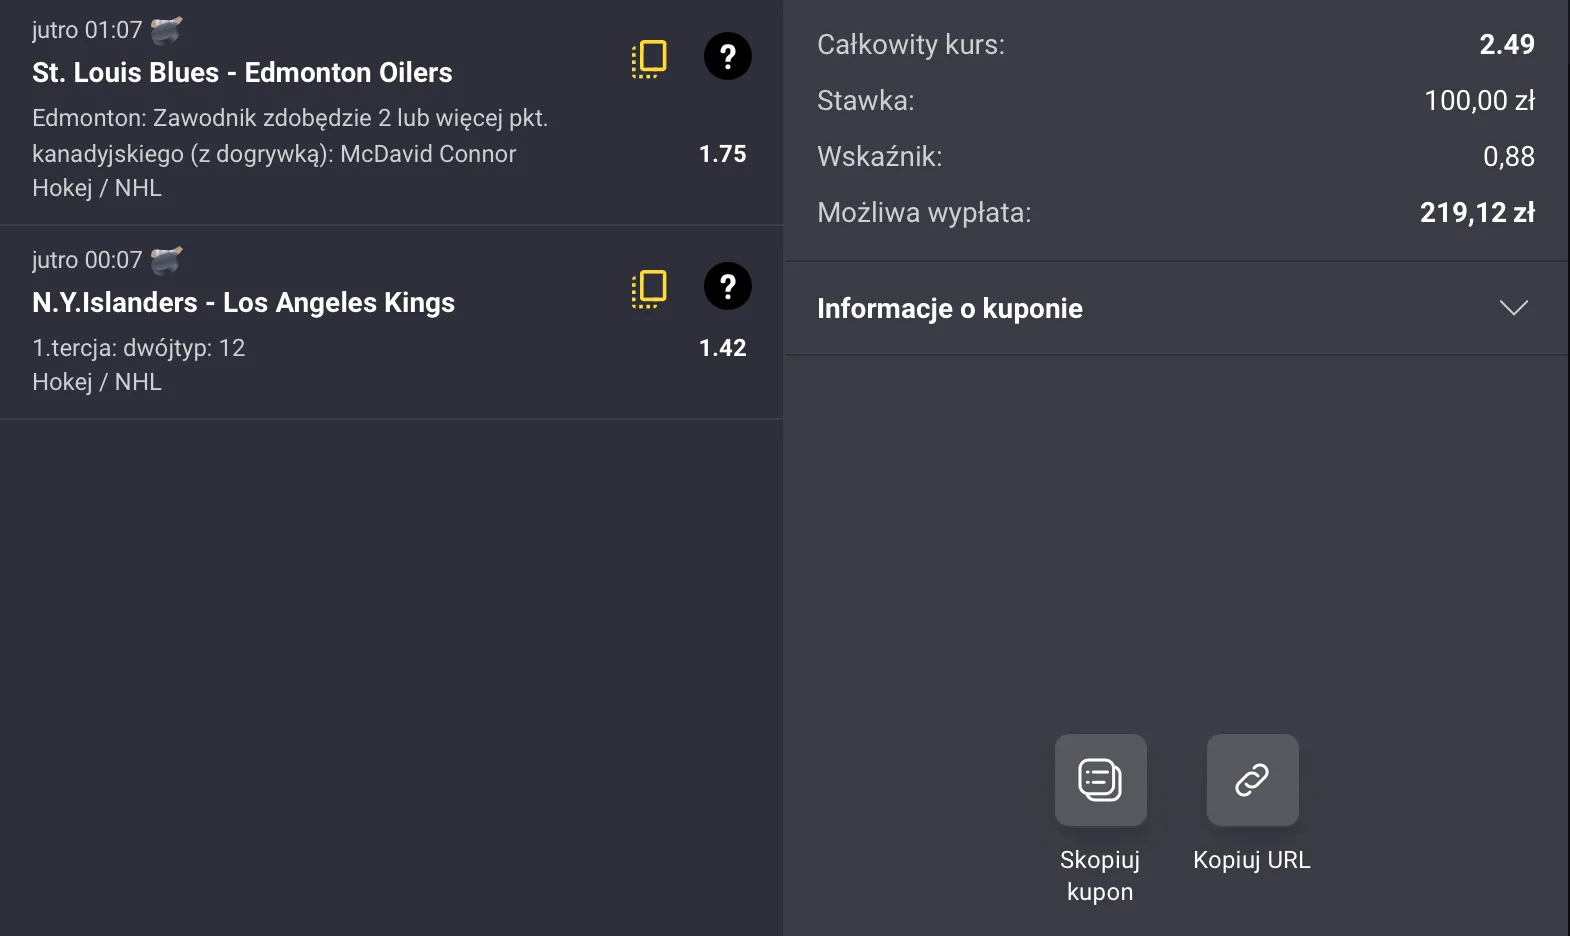The width and height of the screenshot is (1570, 936).
Task: Click the hockey puck icon near jutro 00:07
Action: 163,258
